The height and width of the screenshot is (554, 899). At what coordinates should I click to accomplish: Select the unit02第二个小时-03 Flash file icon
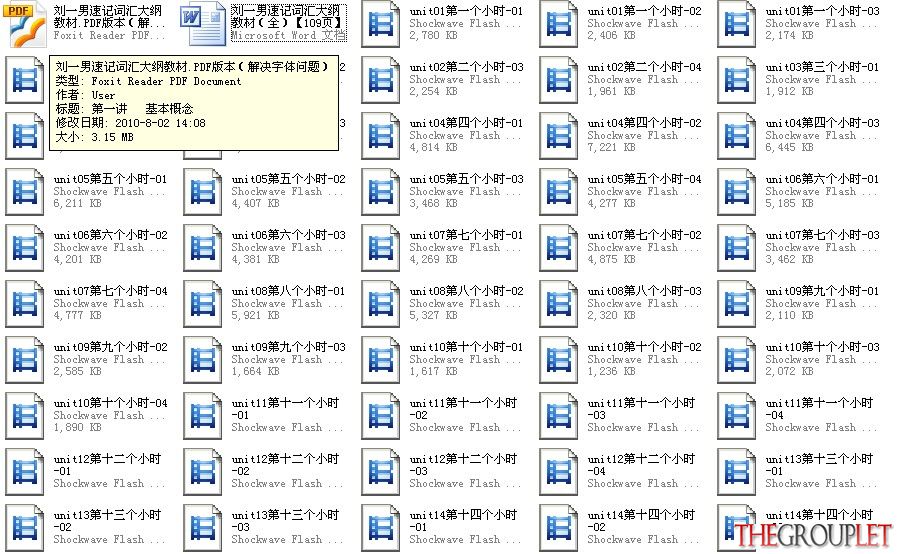(x=381, y=80)
